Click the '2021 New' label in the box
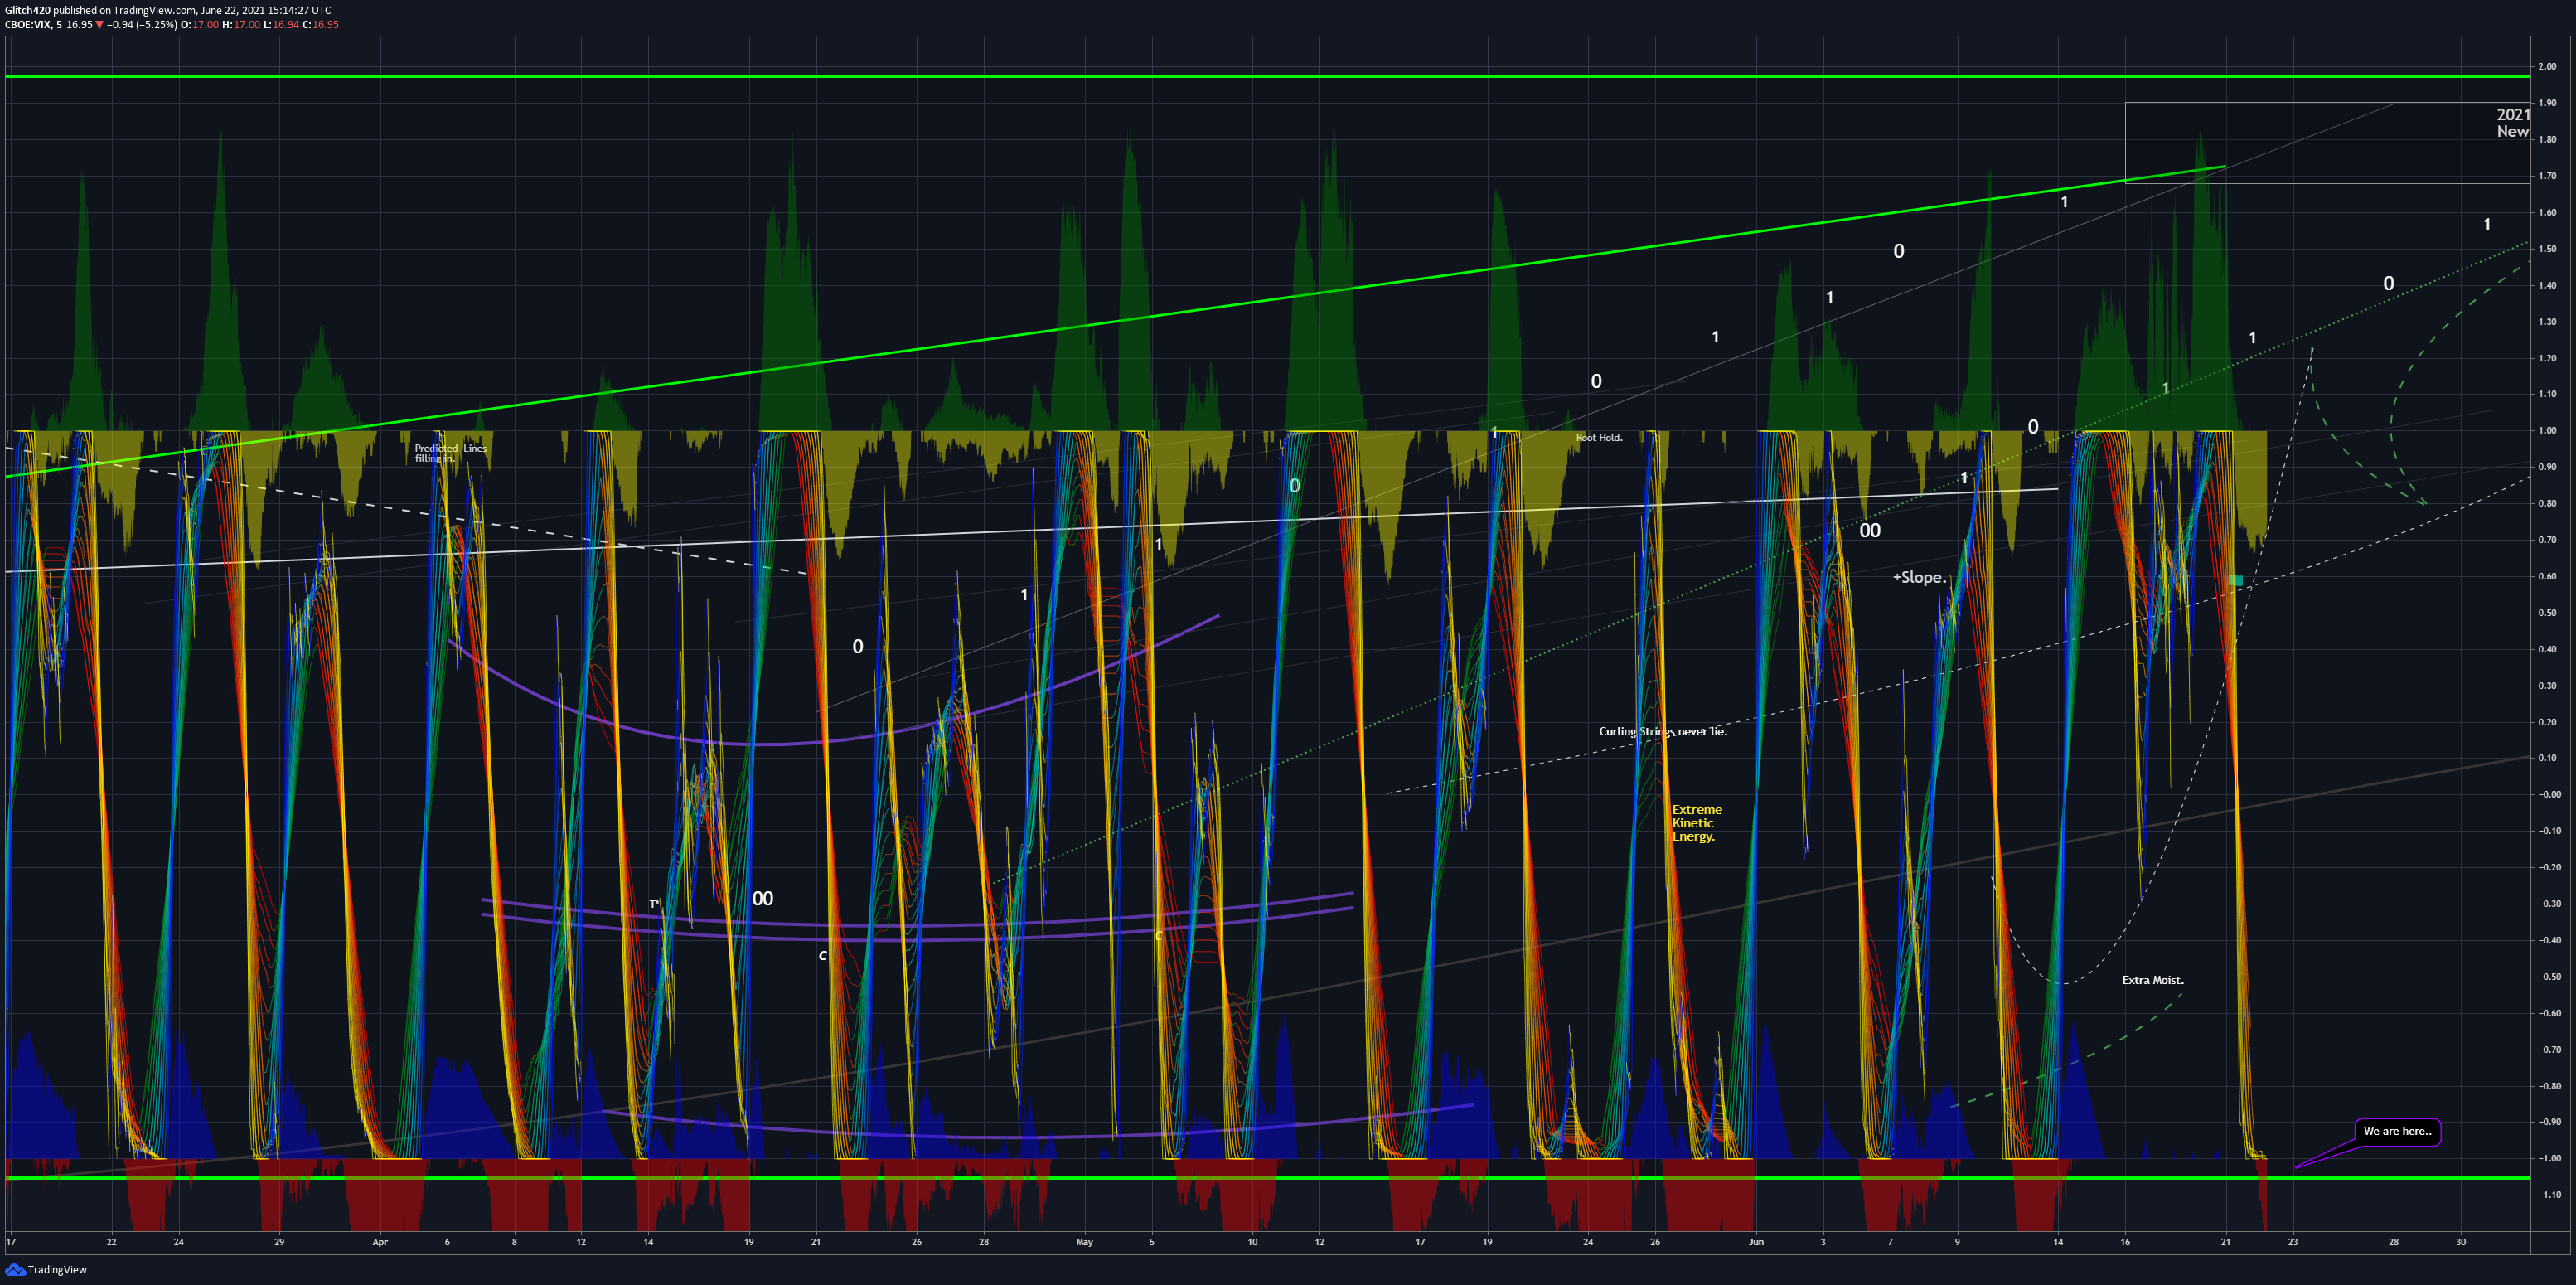This screenshot has width=2576, height=1285. point(2512,123)
